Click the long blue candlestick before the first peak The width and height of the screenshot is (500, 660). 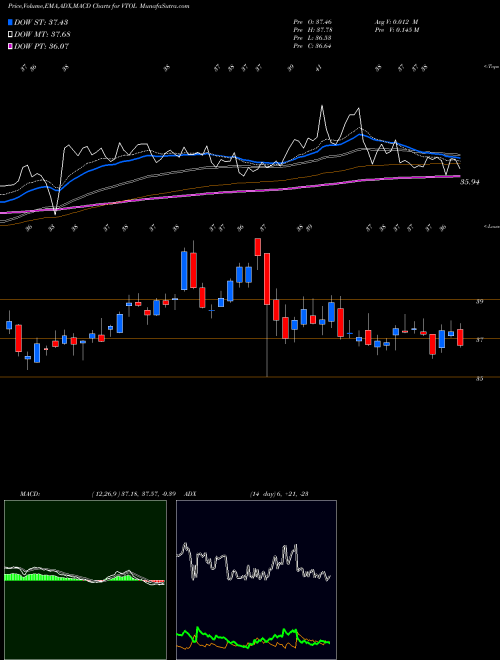pos(184,270)
